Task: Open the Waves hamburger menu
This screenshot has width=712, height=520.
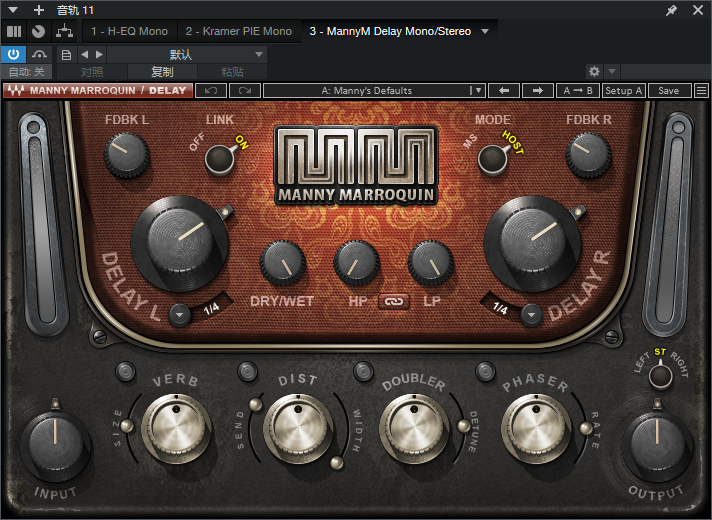Action: 701,90
